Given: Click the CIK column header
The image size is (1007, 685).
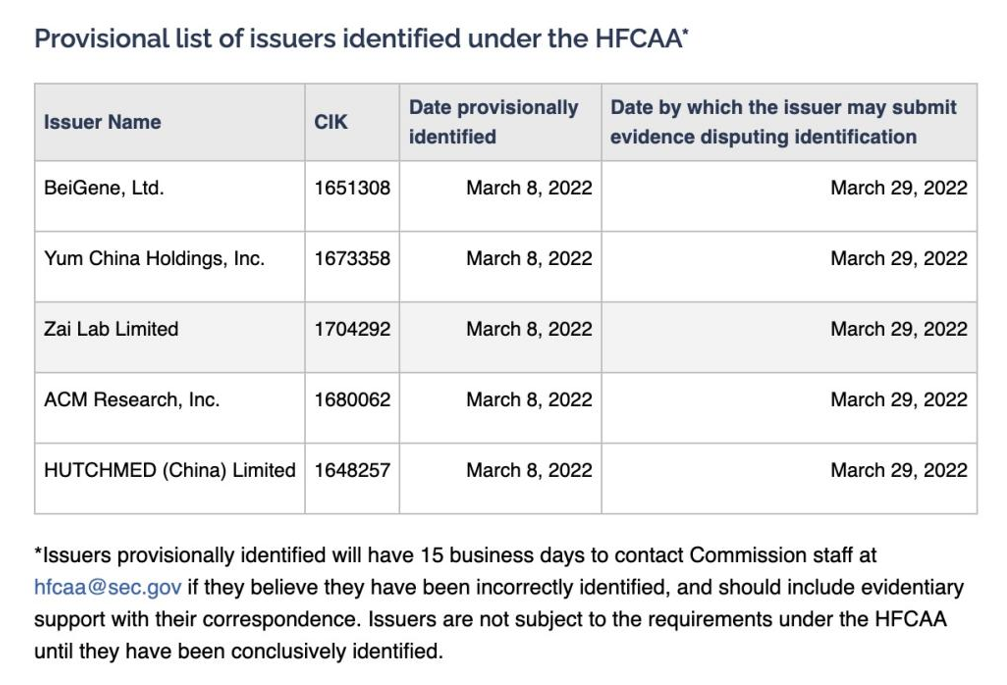Looking at the screenshot, I should [331, 122].
